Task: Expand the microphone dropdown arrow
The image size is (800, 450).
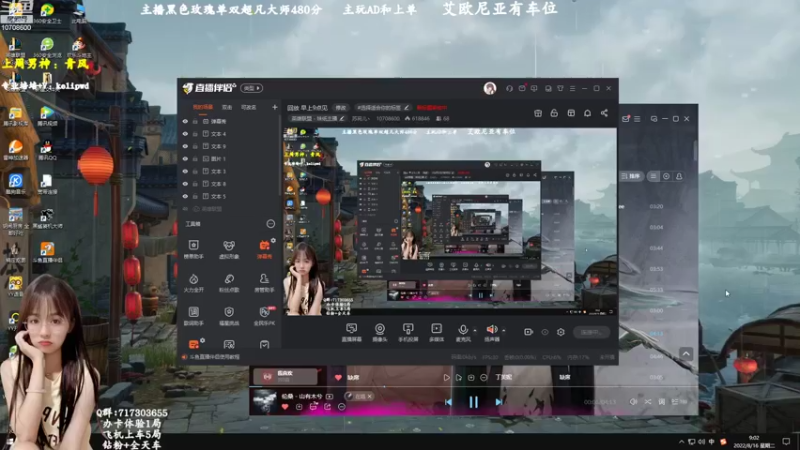Action: point(474,330)
